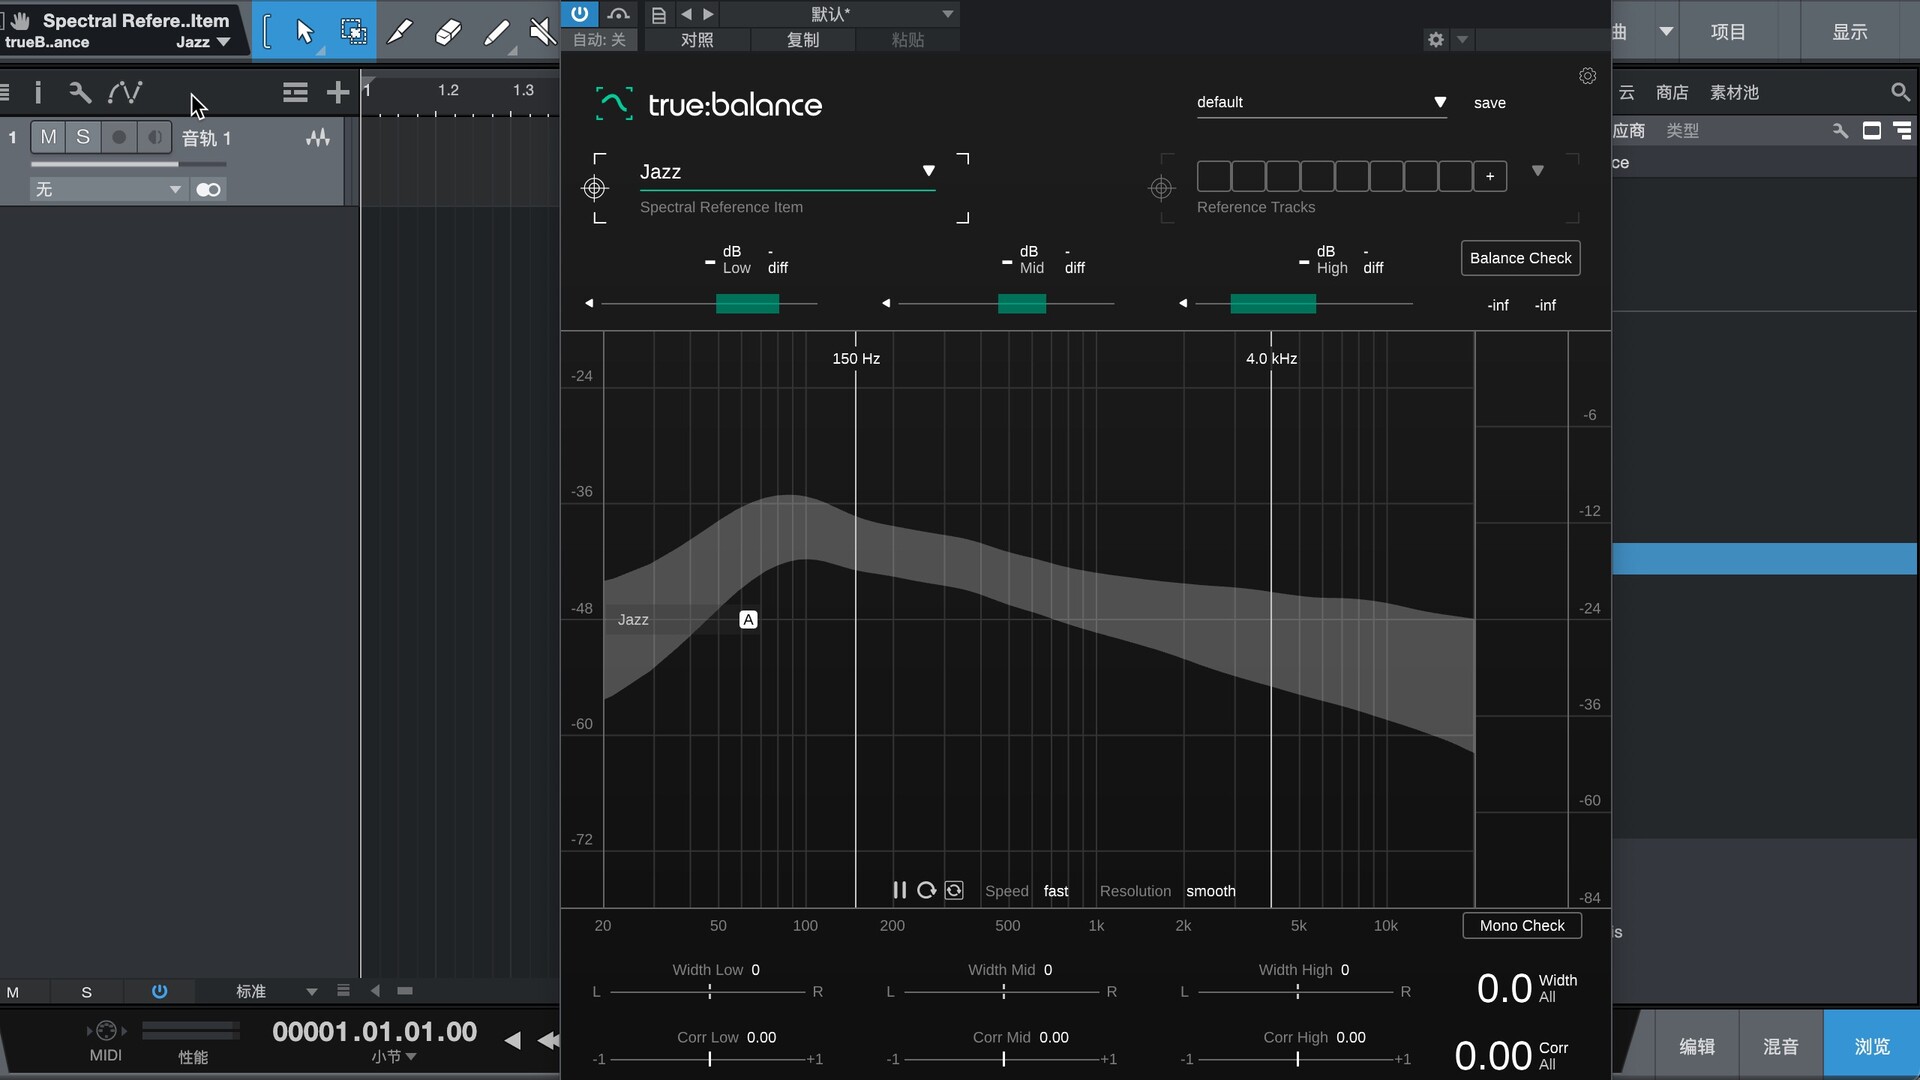
Task: Select the Range selection tool
Action: [353, 31]
